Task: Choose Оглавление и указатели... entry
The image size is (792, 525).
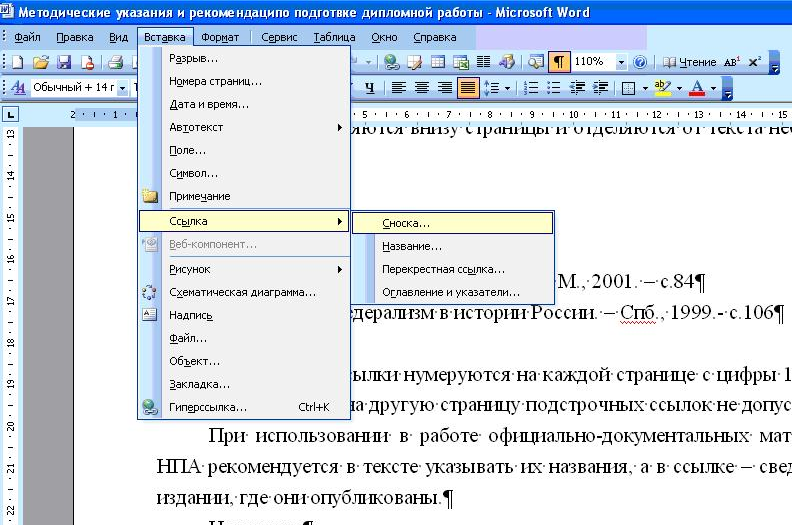Action: tap(453, 292)
